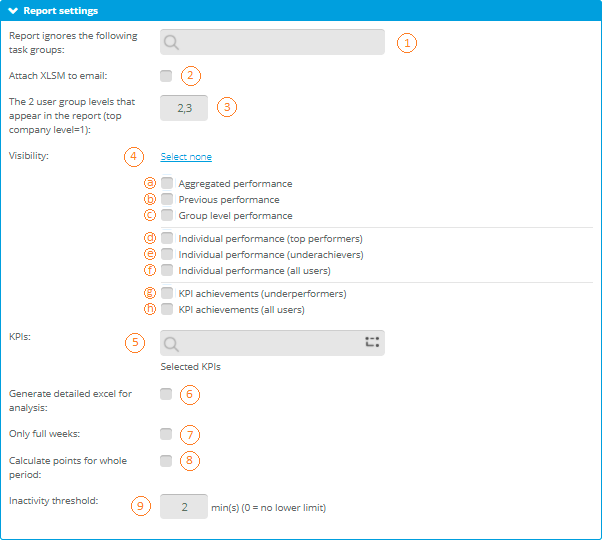This screenshot has height=540, width=602.
Task: Toggle the Only full weeks checkbox
Action: click(166, 434)
